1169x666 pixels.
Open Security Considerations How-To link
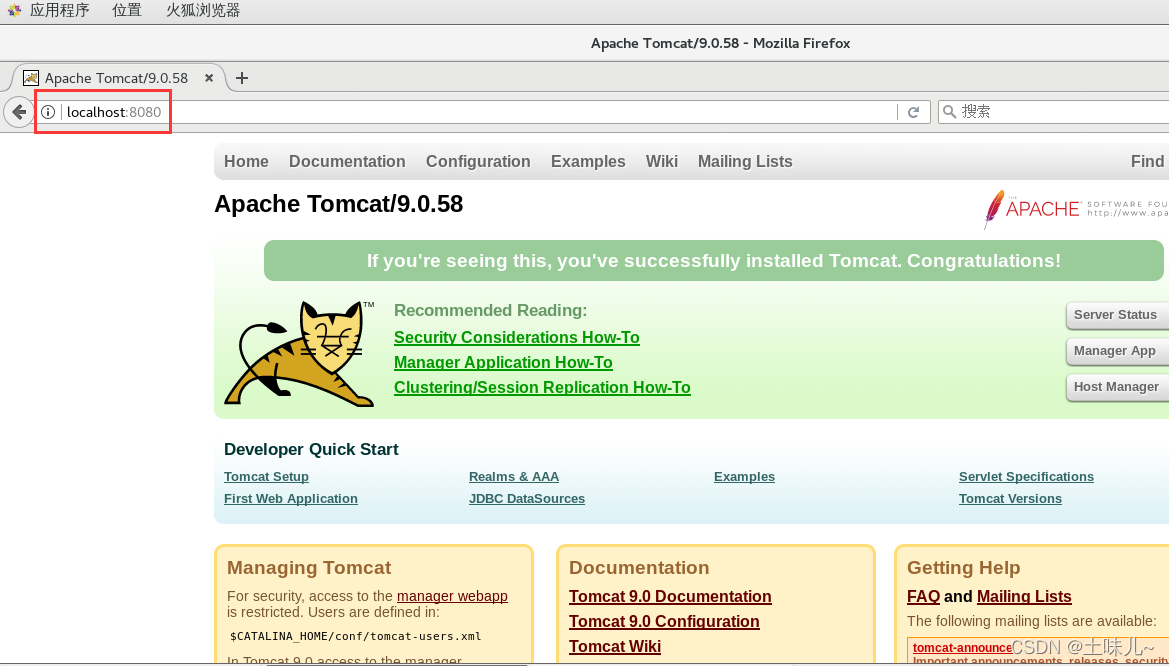517,337
